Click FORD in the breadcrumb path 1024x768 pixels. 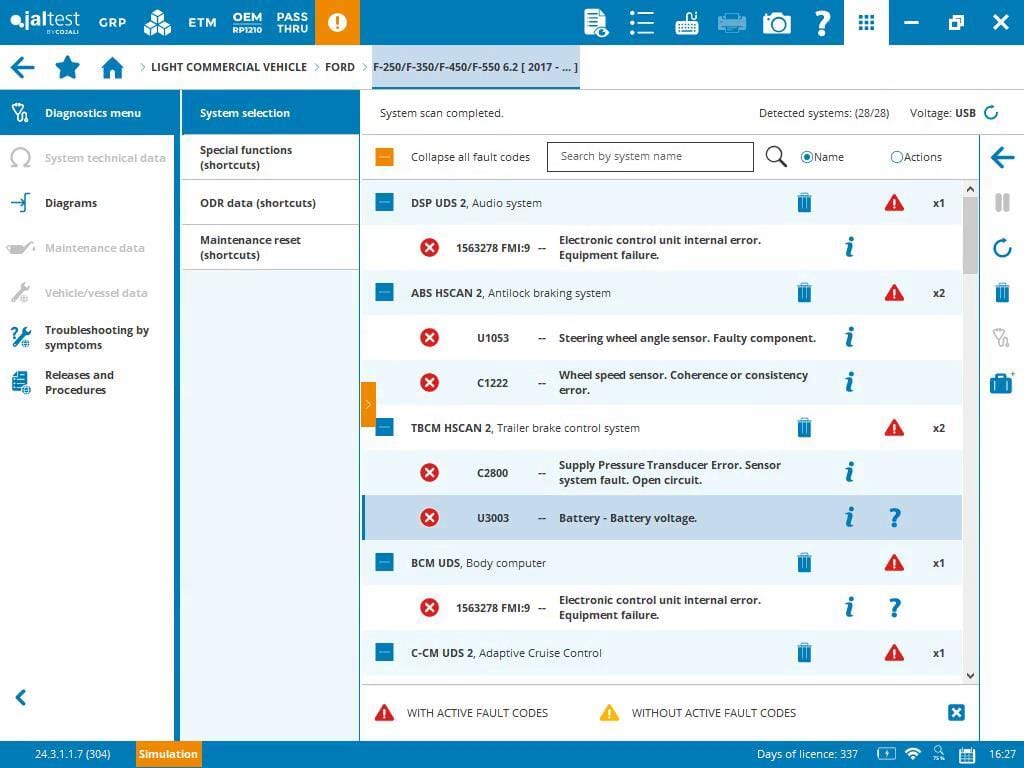340,67
